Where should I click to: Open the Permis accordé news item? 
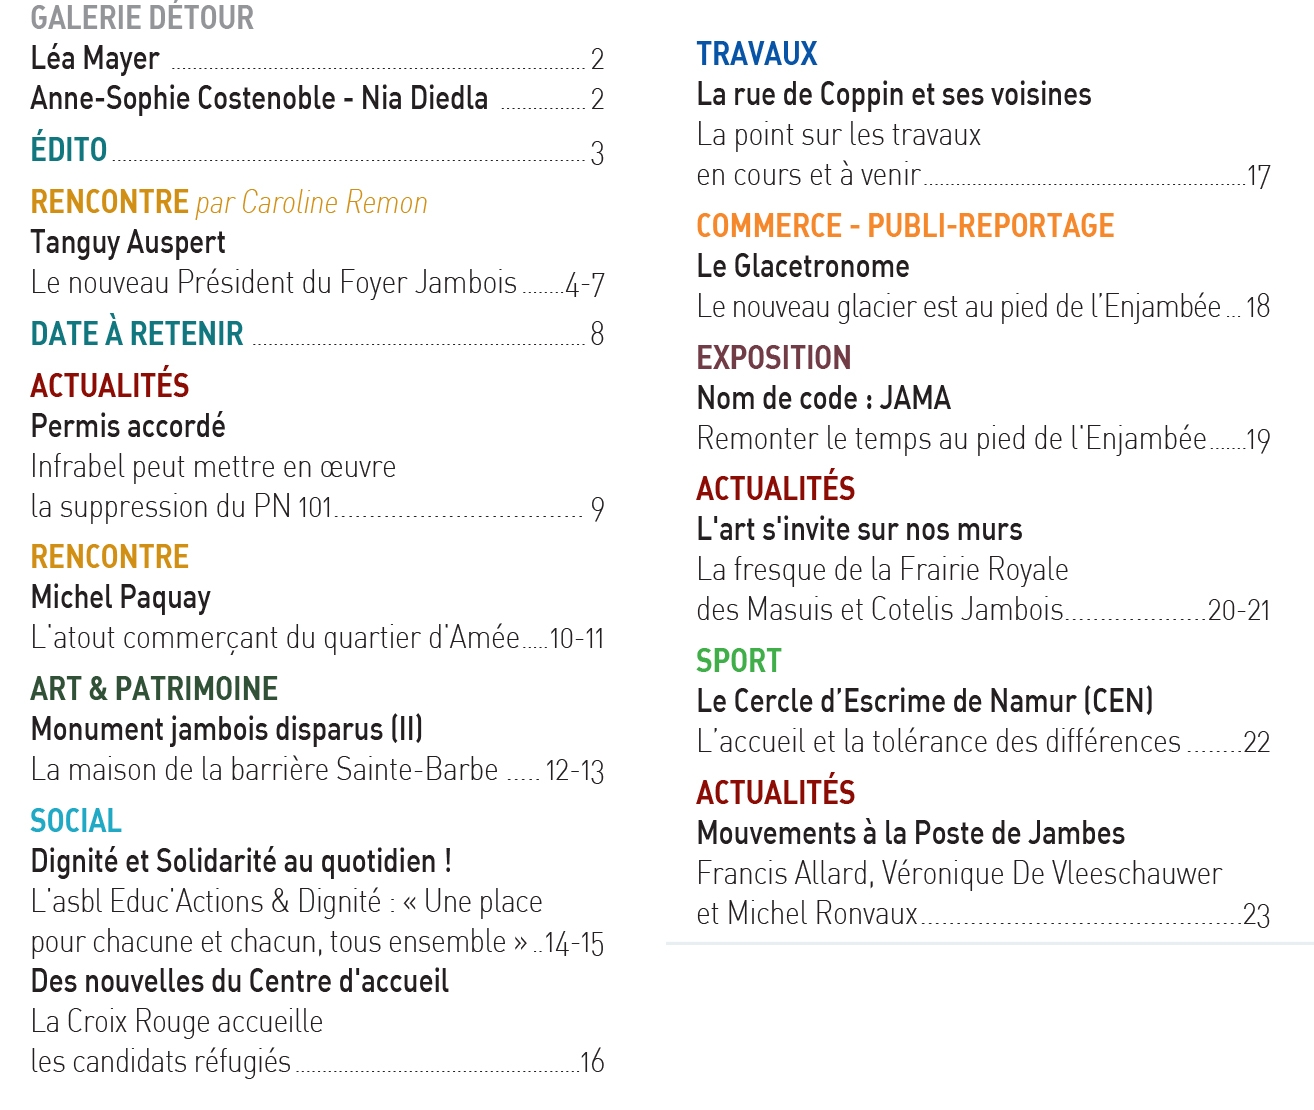(x=128, y=426)
